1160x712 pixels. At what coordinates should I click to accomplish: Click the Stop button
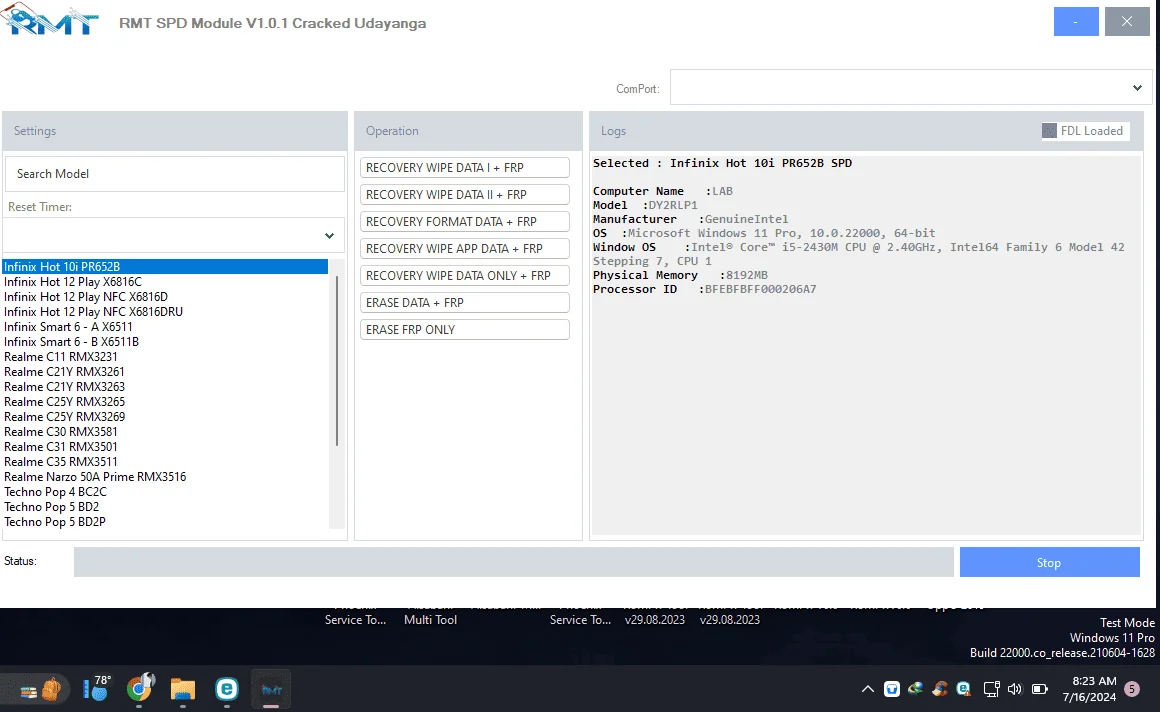pyautogui.click(x=1049, y=562)
